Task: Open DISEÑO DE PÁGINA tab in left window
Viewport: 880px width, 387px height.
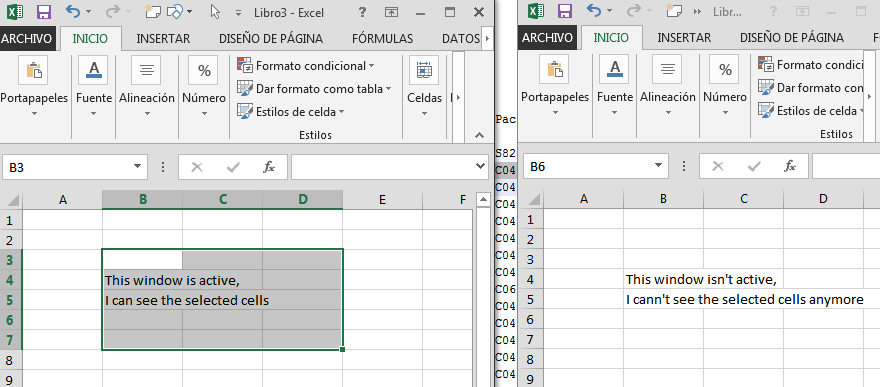Action: [271, 39]
